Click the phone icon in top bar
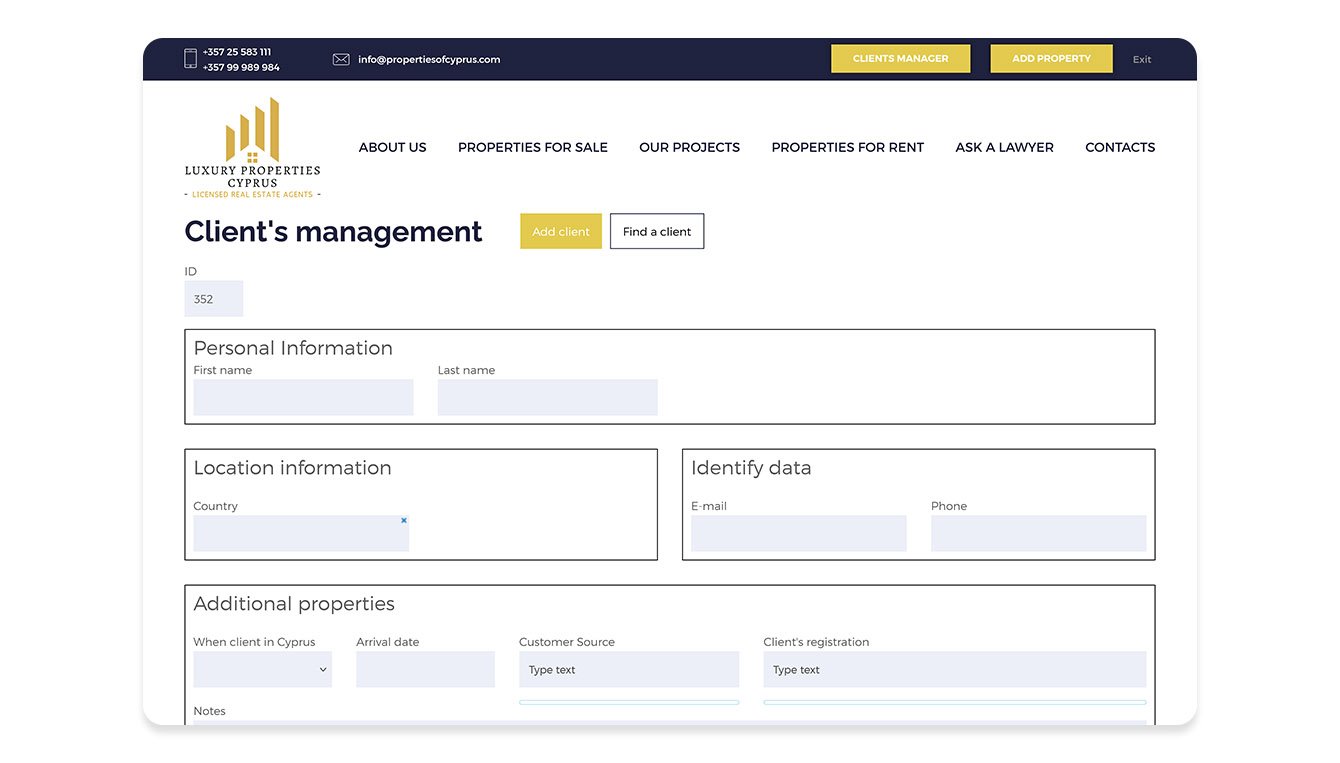Image resolution: width=1340 pixels, height=763 pixels. 190,59
